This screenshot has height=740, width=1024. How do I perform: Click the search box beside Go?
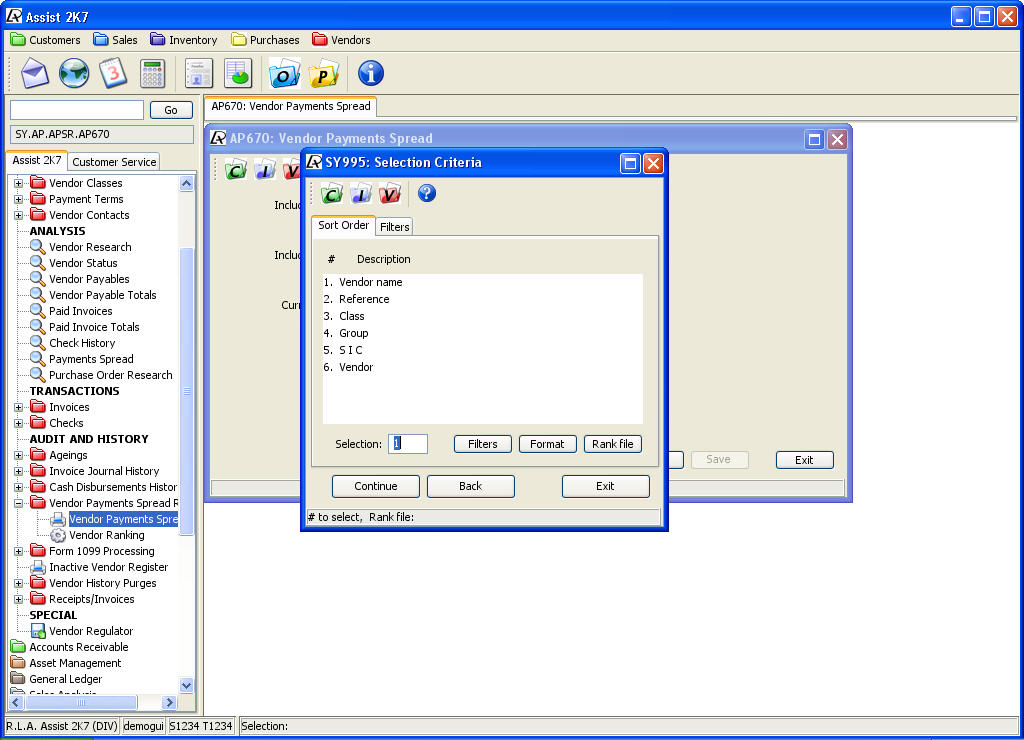tap(77, 110)
